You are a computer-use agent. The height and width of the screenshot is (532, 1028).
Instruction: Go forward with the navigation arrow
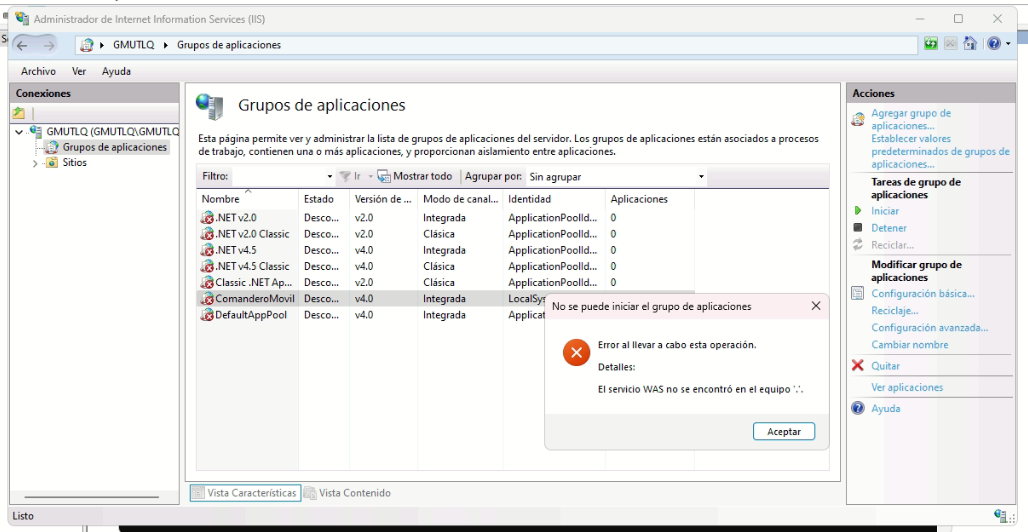tap(49, 45)
